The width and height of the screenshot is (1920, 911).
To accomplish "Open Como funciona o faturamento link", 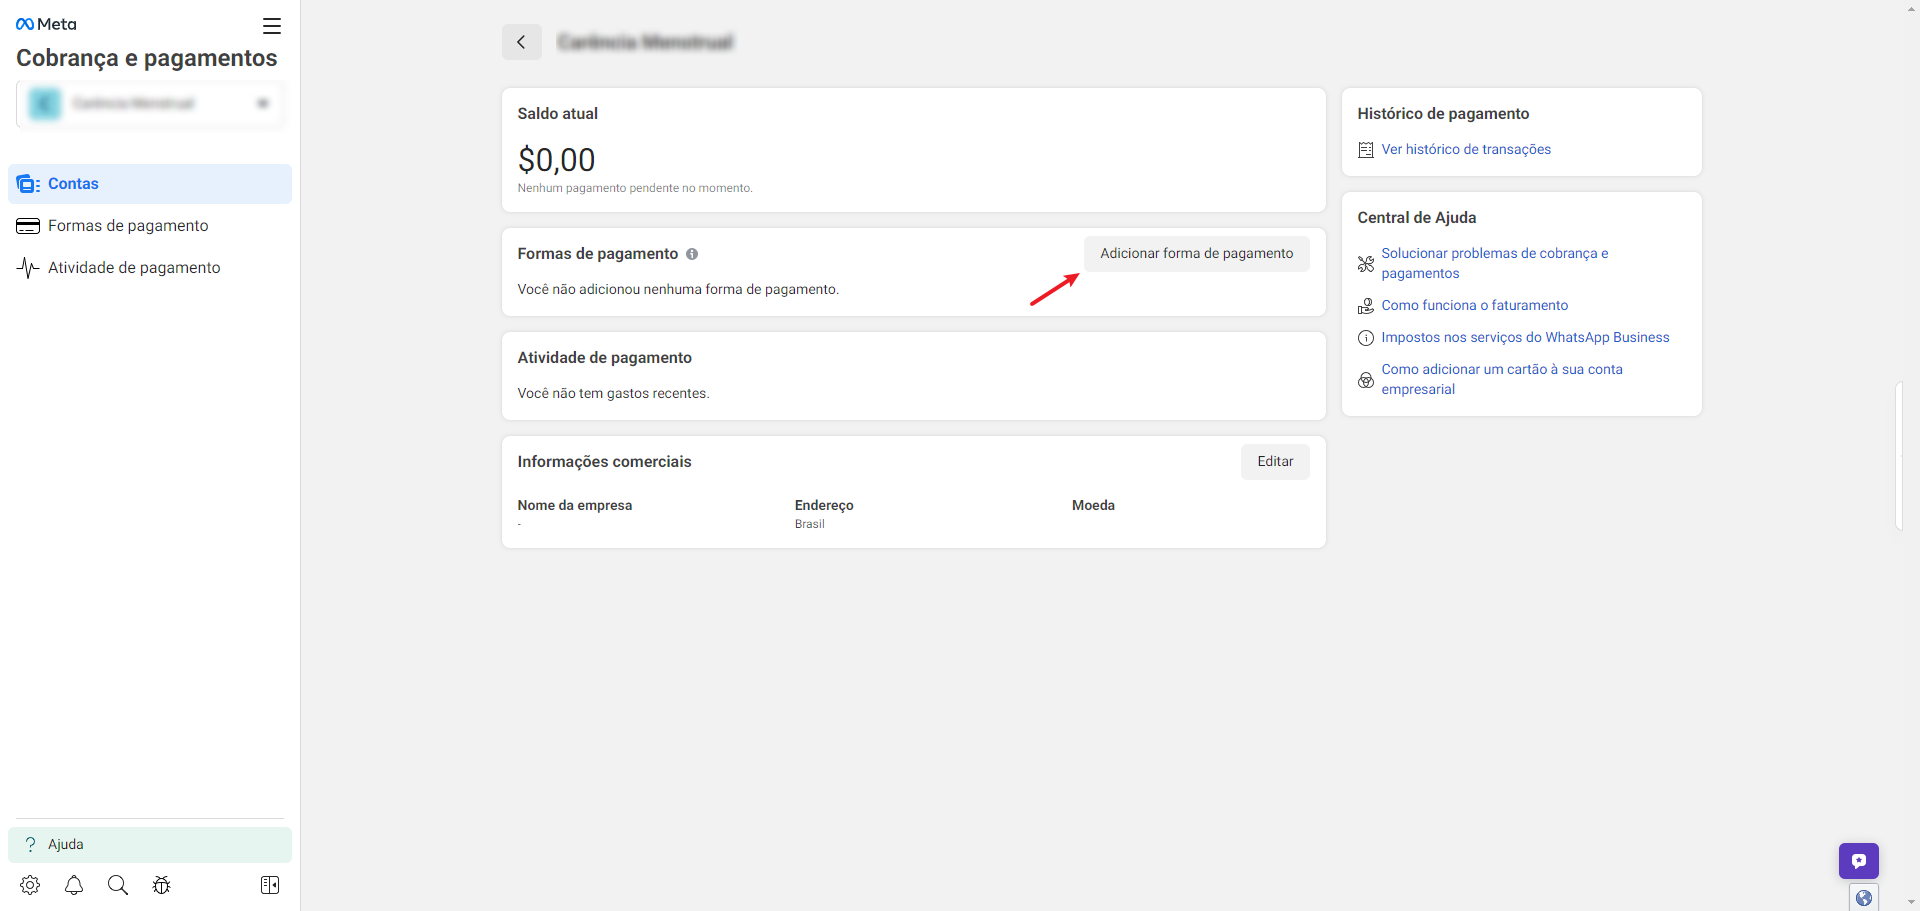I will click(1474, 306).
